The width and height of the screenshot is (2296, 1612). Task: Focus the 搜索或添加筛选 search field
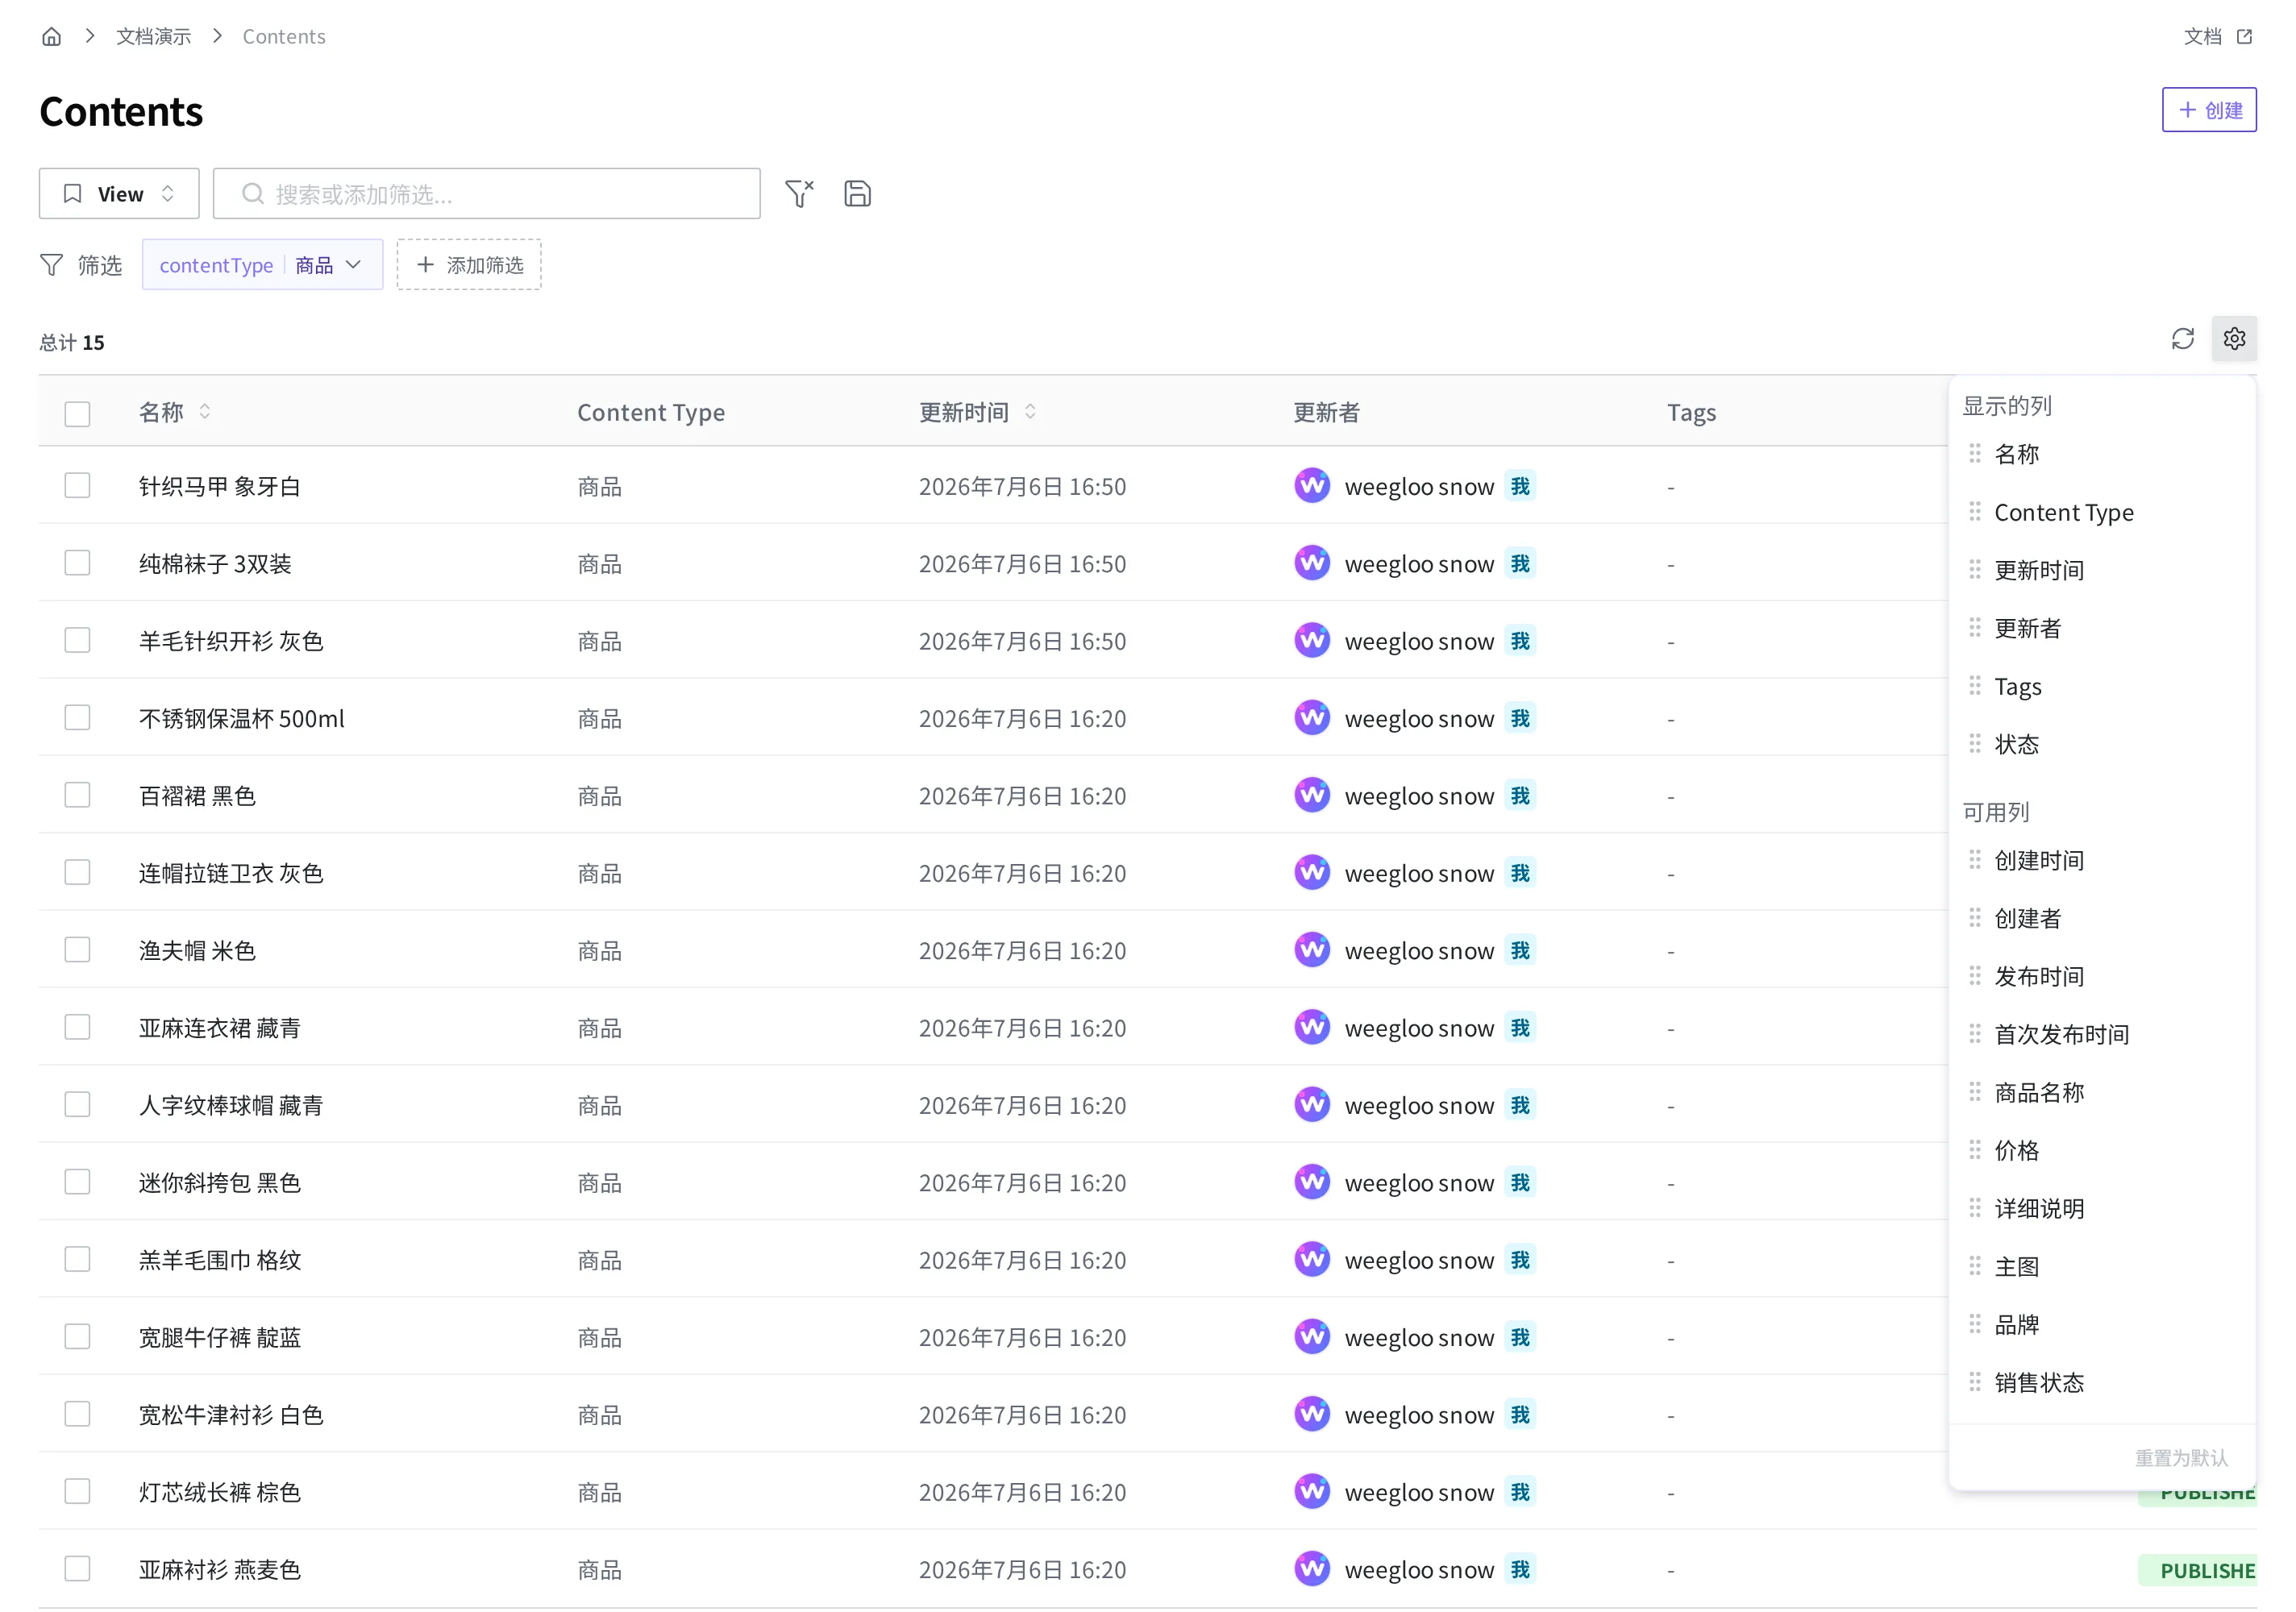pyautogui.click(x=487, y=194)
